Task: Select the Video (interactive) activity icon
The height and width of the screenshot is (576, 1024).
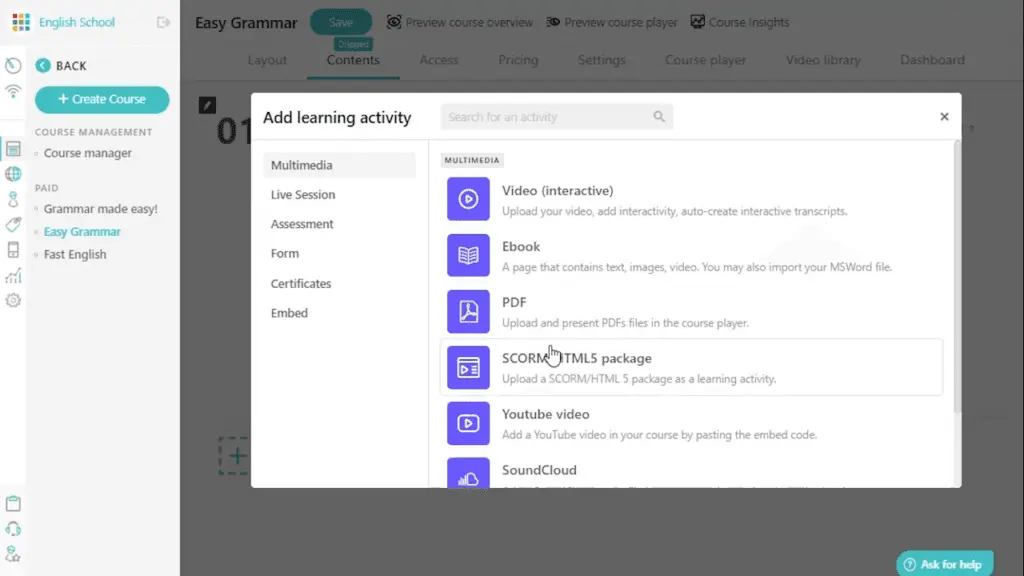Action: (x=468, y=199)
